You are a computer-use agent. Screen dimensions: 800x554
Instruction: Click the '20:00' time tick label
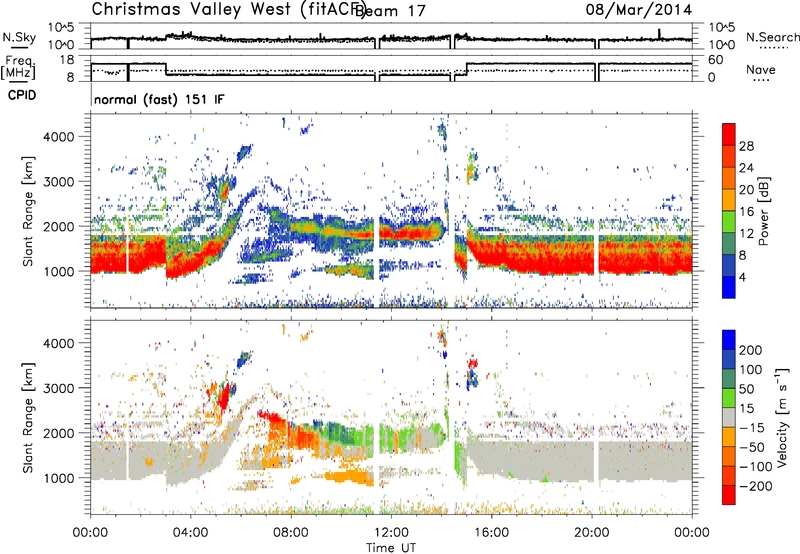[592, 533]
